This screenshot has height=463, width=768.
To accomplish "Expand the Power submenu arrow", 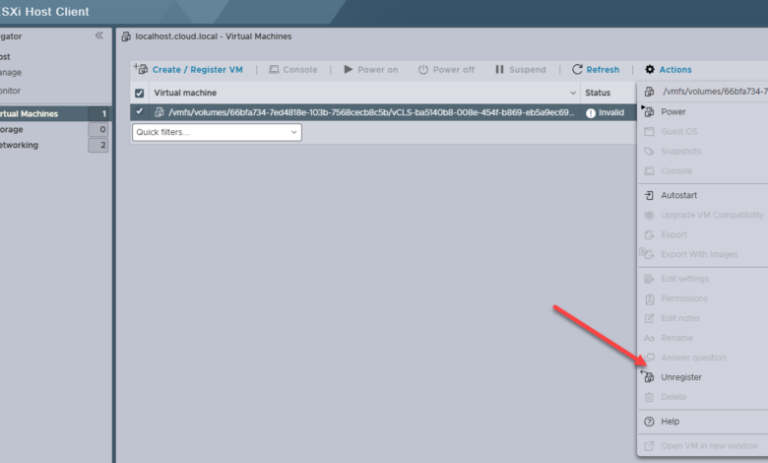I will [x=643, y=107].
